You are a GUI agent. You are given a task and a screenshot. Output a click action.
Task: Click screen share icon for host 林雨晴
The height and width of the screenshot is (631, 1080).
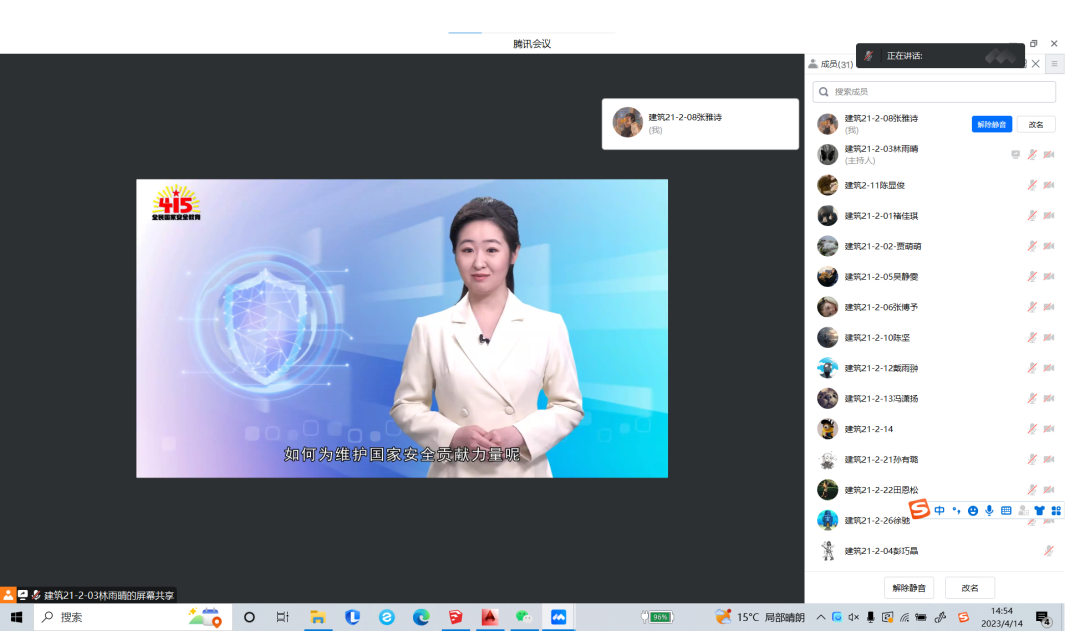coord(1015,155)
